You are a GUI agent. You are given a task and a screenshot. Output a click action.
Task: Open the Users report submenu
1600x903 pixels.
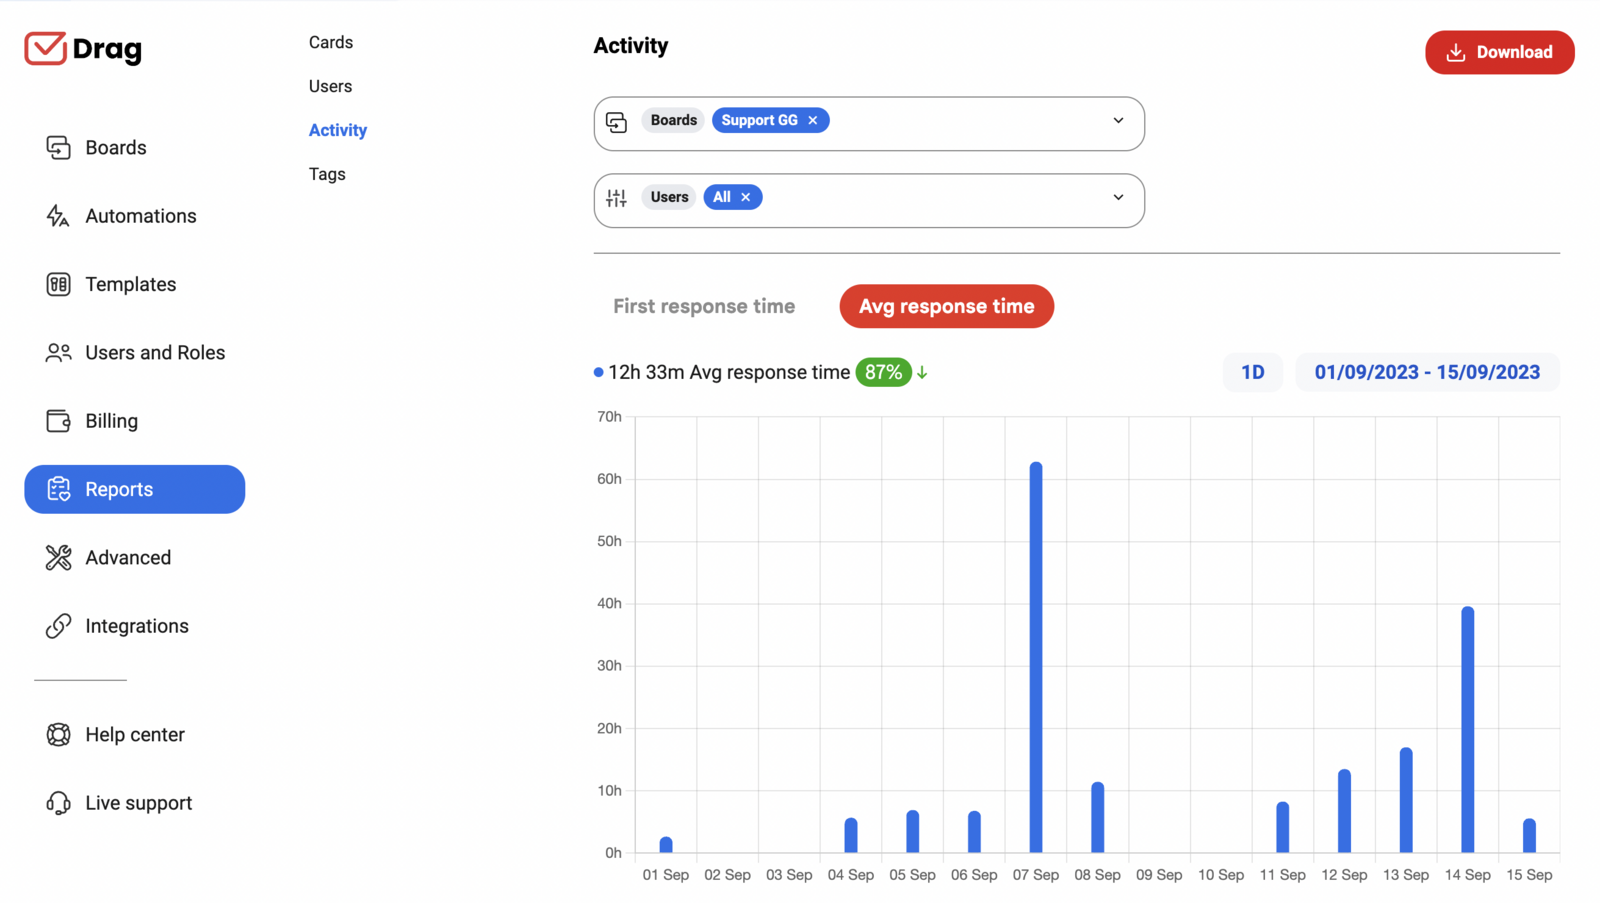pyautogui.click(x=331, y=86)
